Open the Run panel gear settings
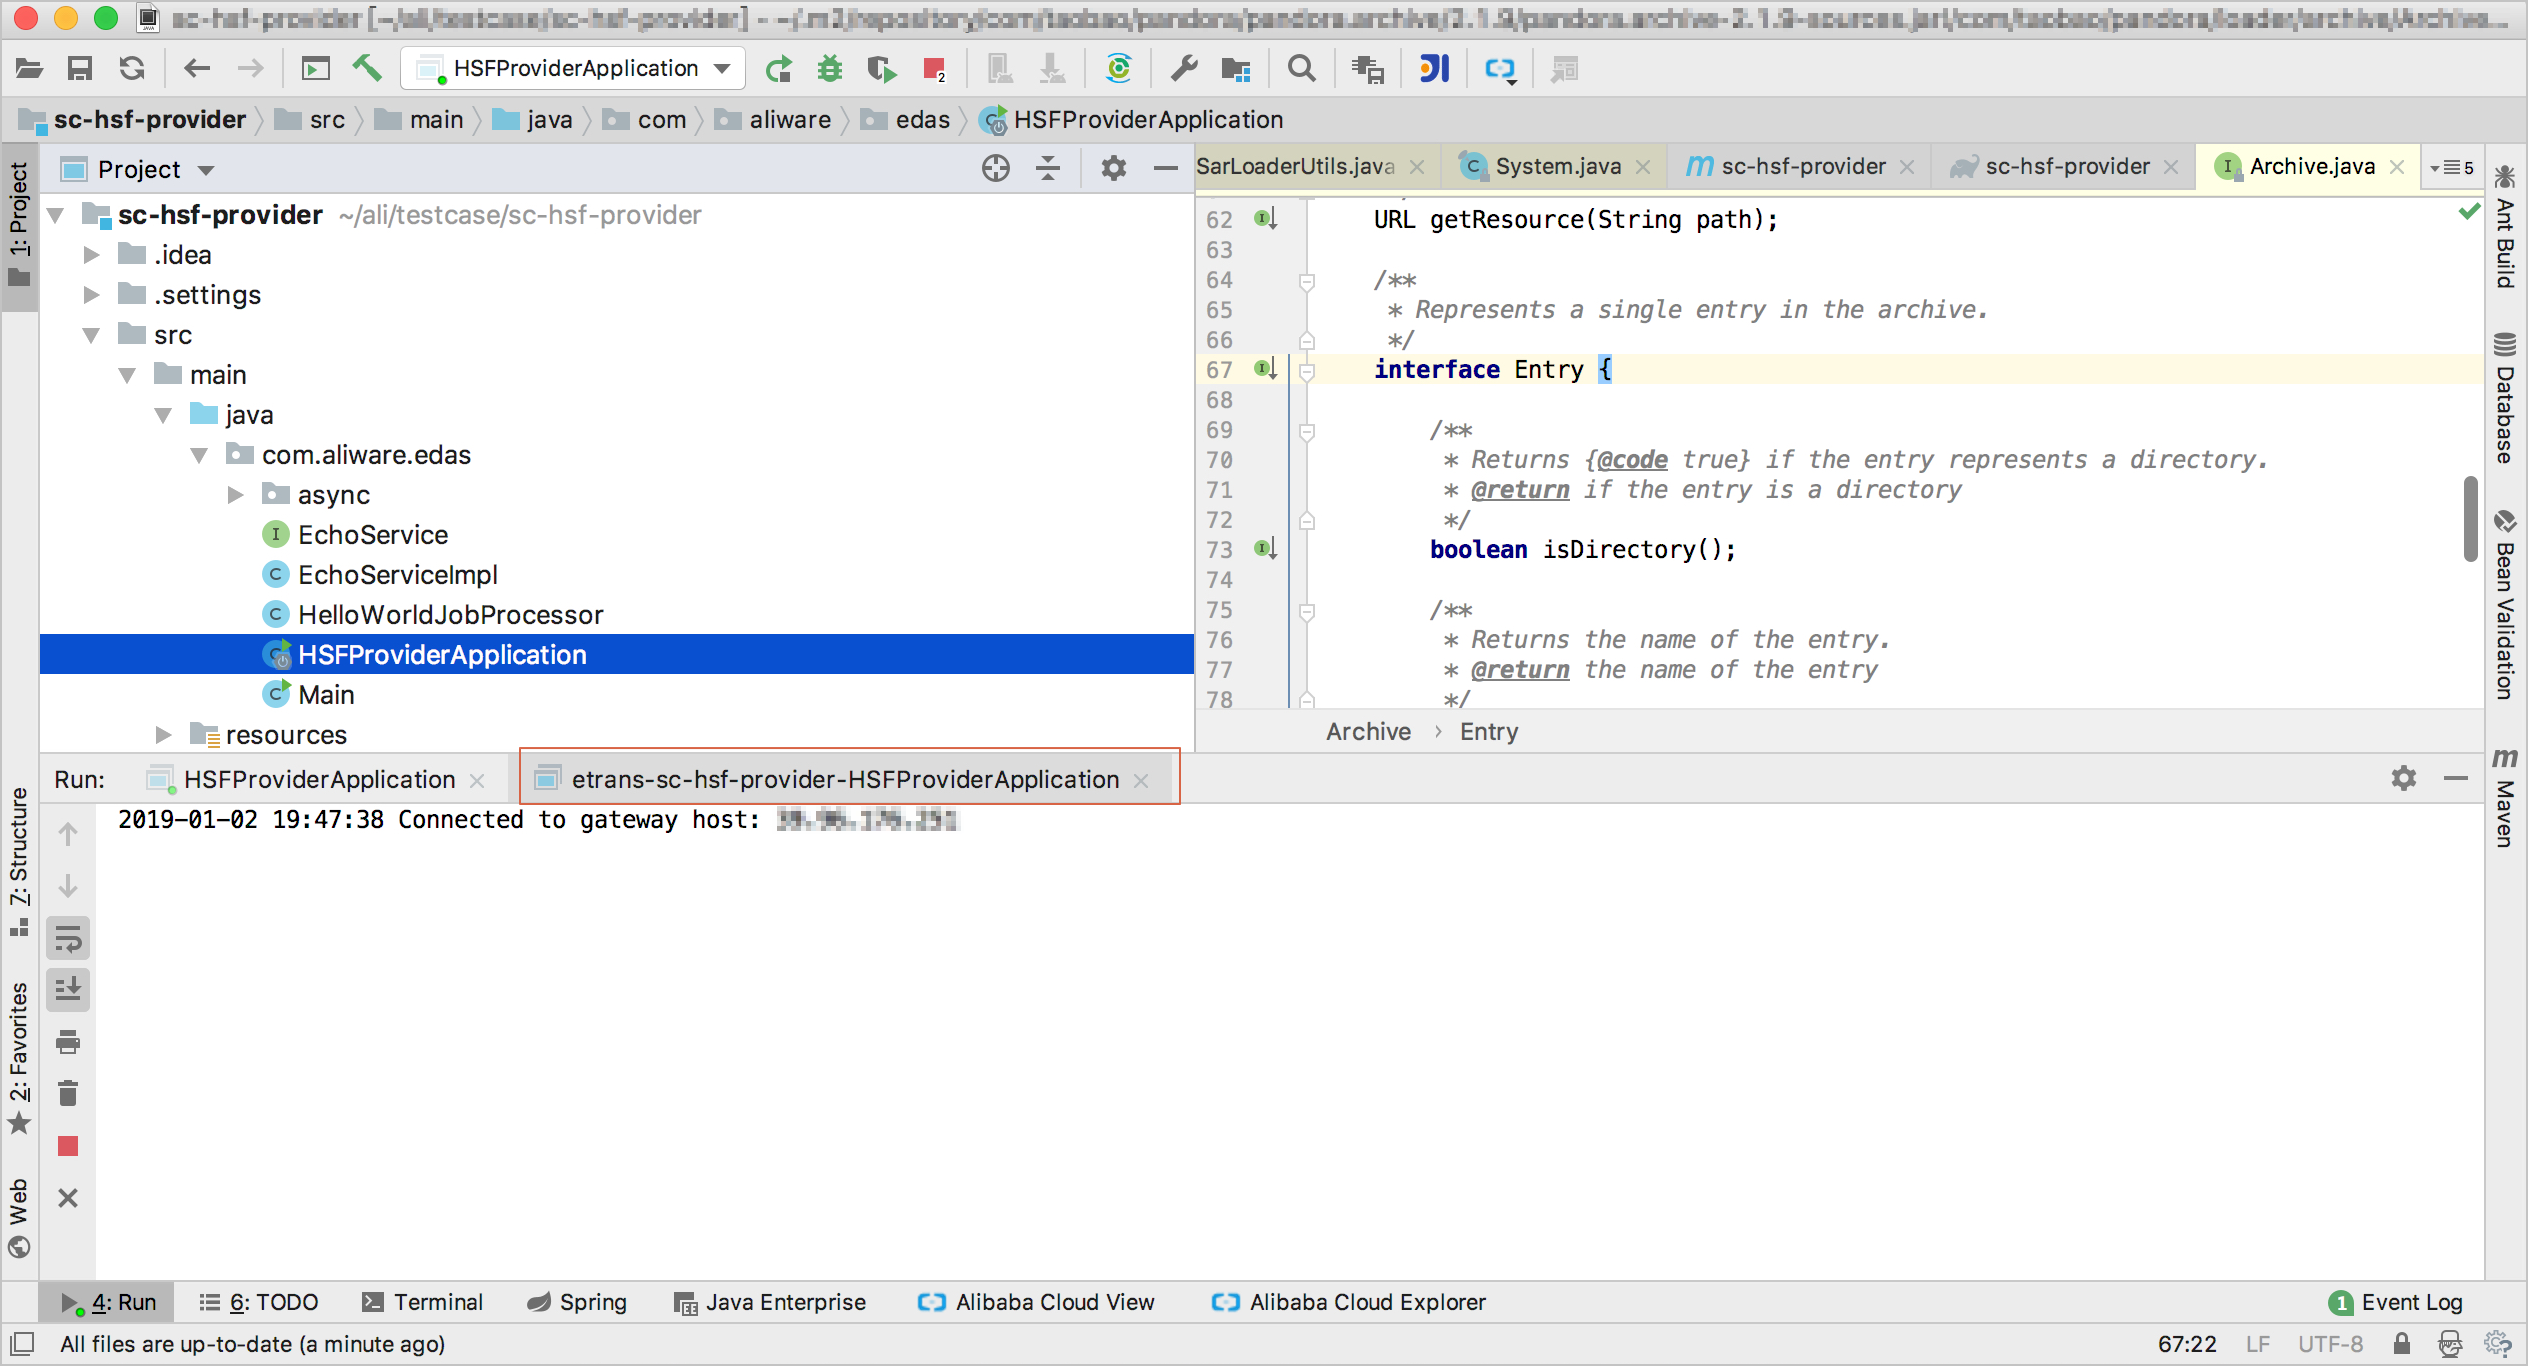Image resolution: width=2528 pixels, height=1366 pixels. tap(2404, 778)
